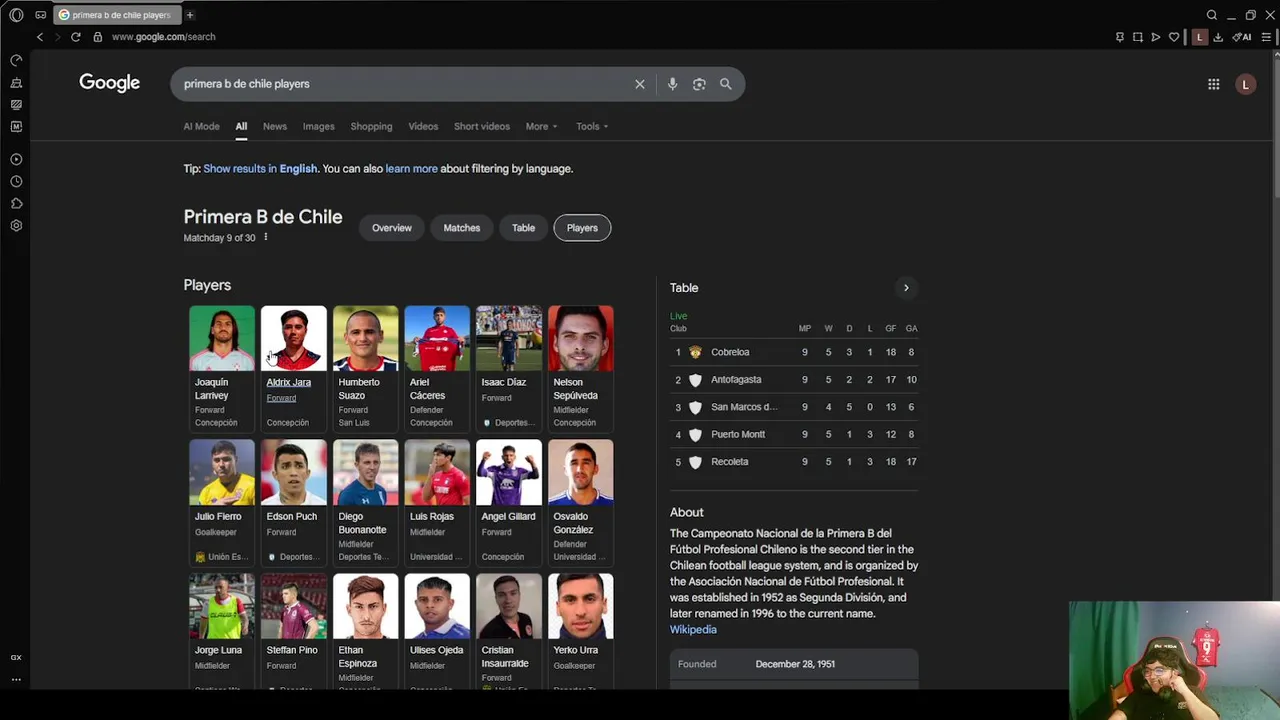The image size is (1280, 720).
Task: Select Puerto Montt row in table
Action: [x=794, y=434]
